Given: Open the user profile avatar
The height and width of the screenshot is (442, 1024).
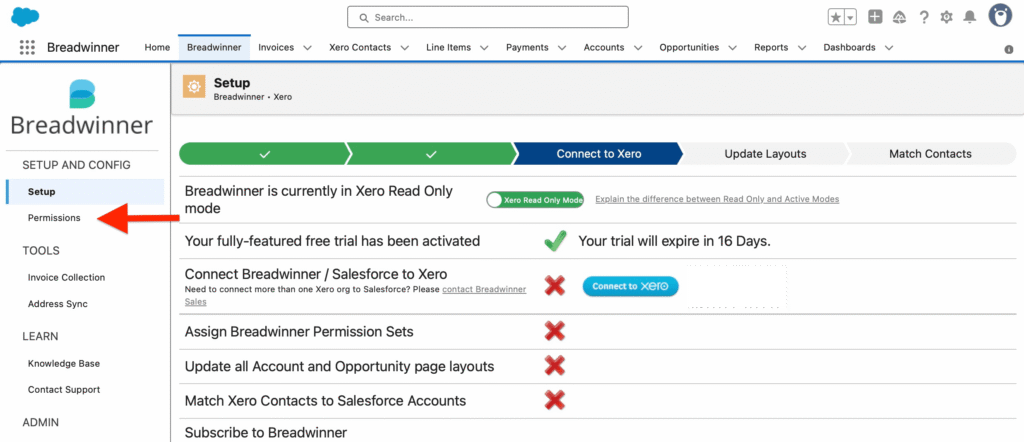Looking at the screenshot, I should (x=1000, y=16).
